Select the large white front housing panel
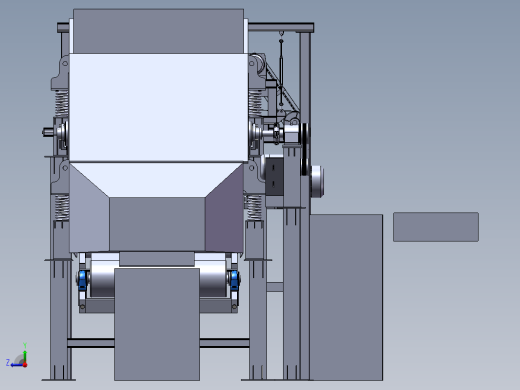The width and height of the screenshot is (520, 390). (x=159, y=108)
